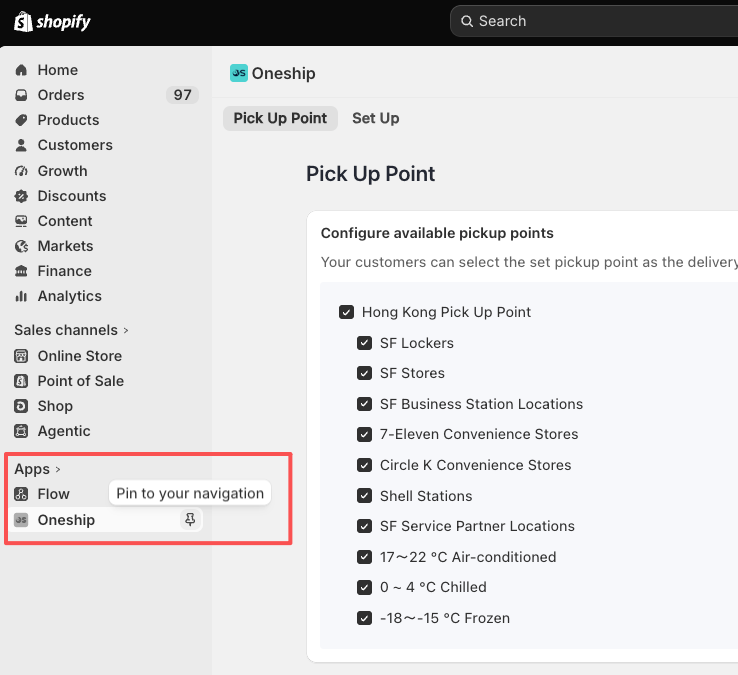Click the Oneship sidebar app icon
This screenshot has width=738, height=675.
[x=21, y=520]
